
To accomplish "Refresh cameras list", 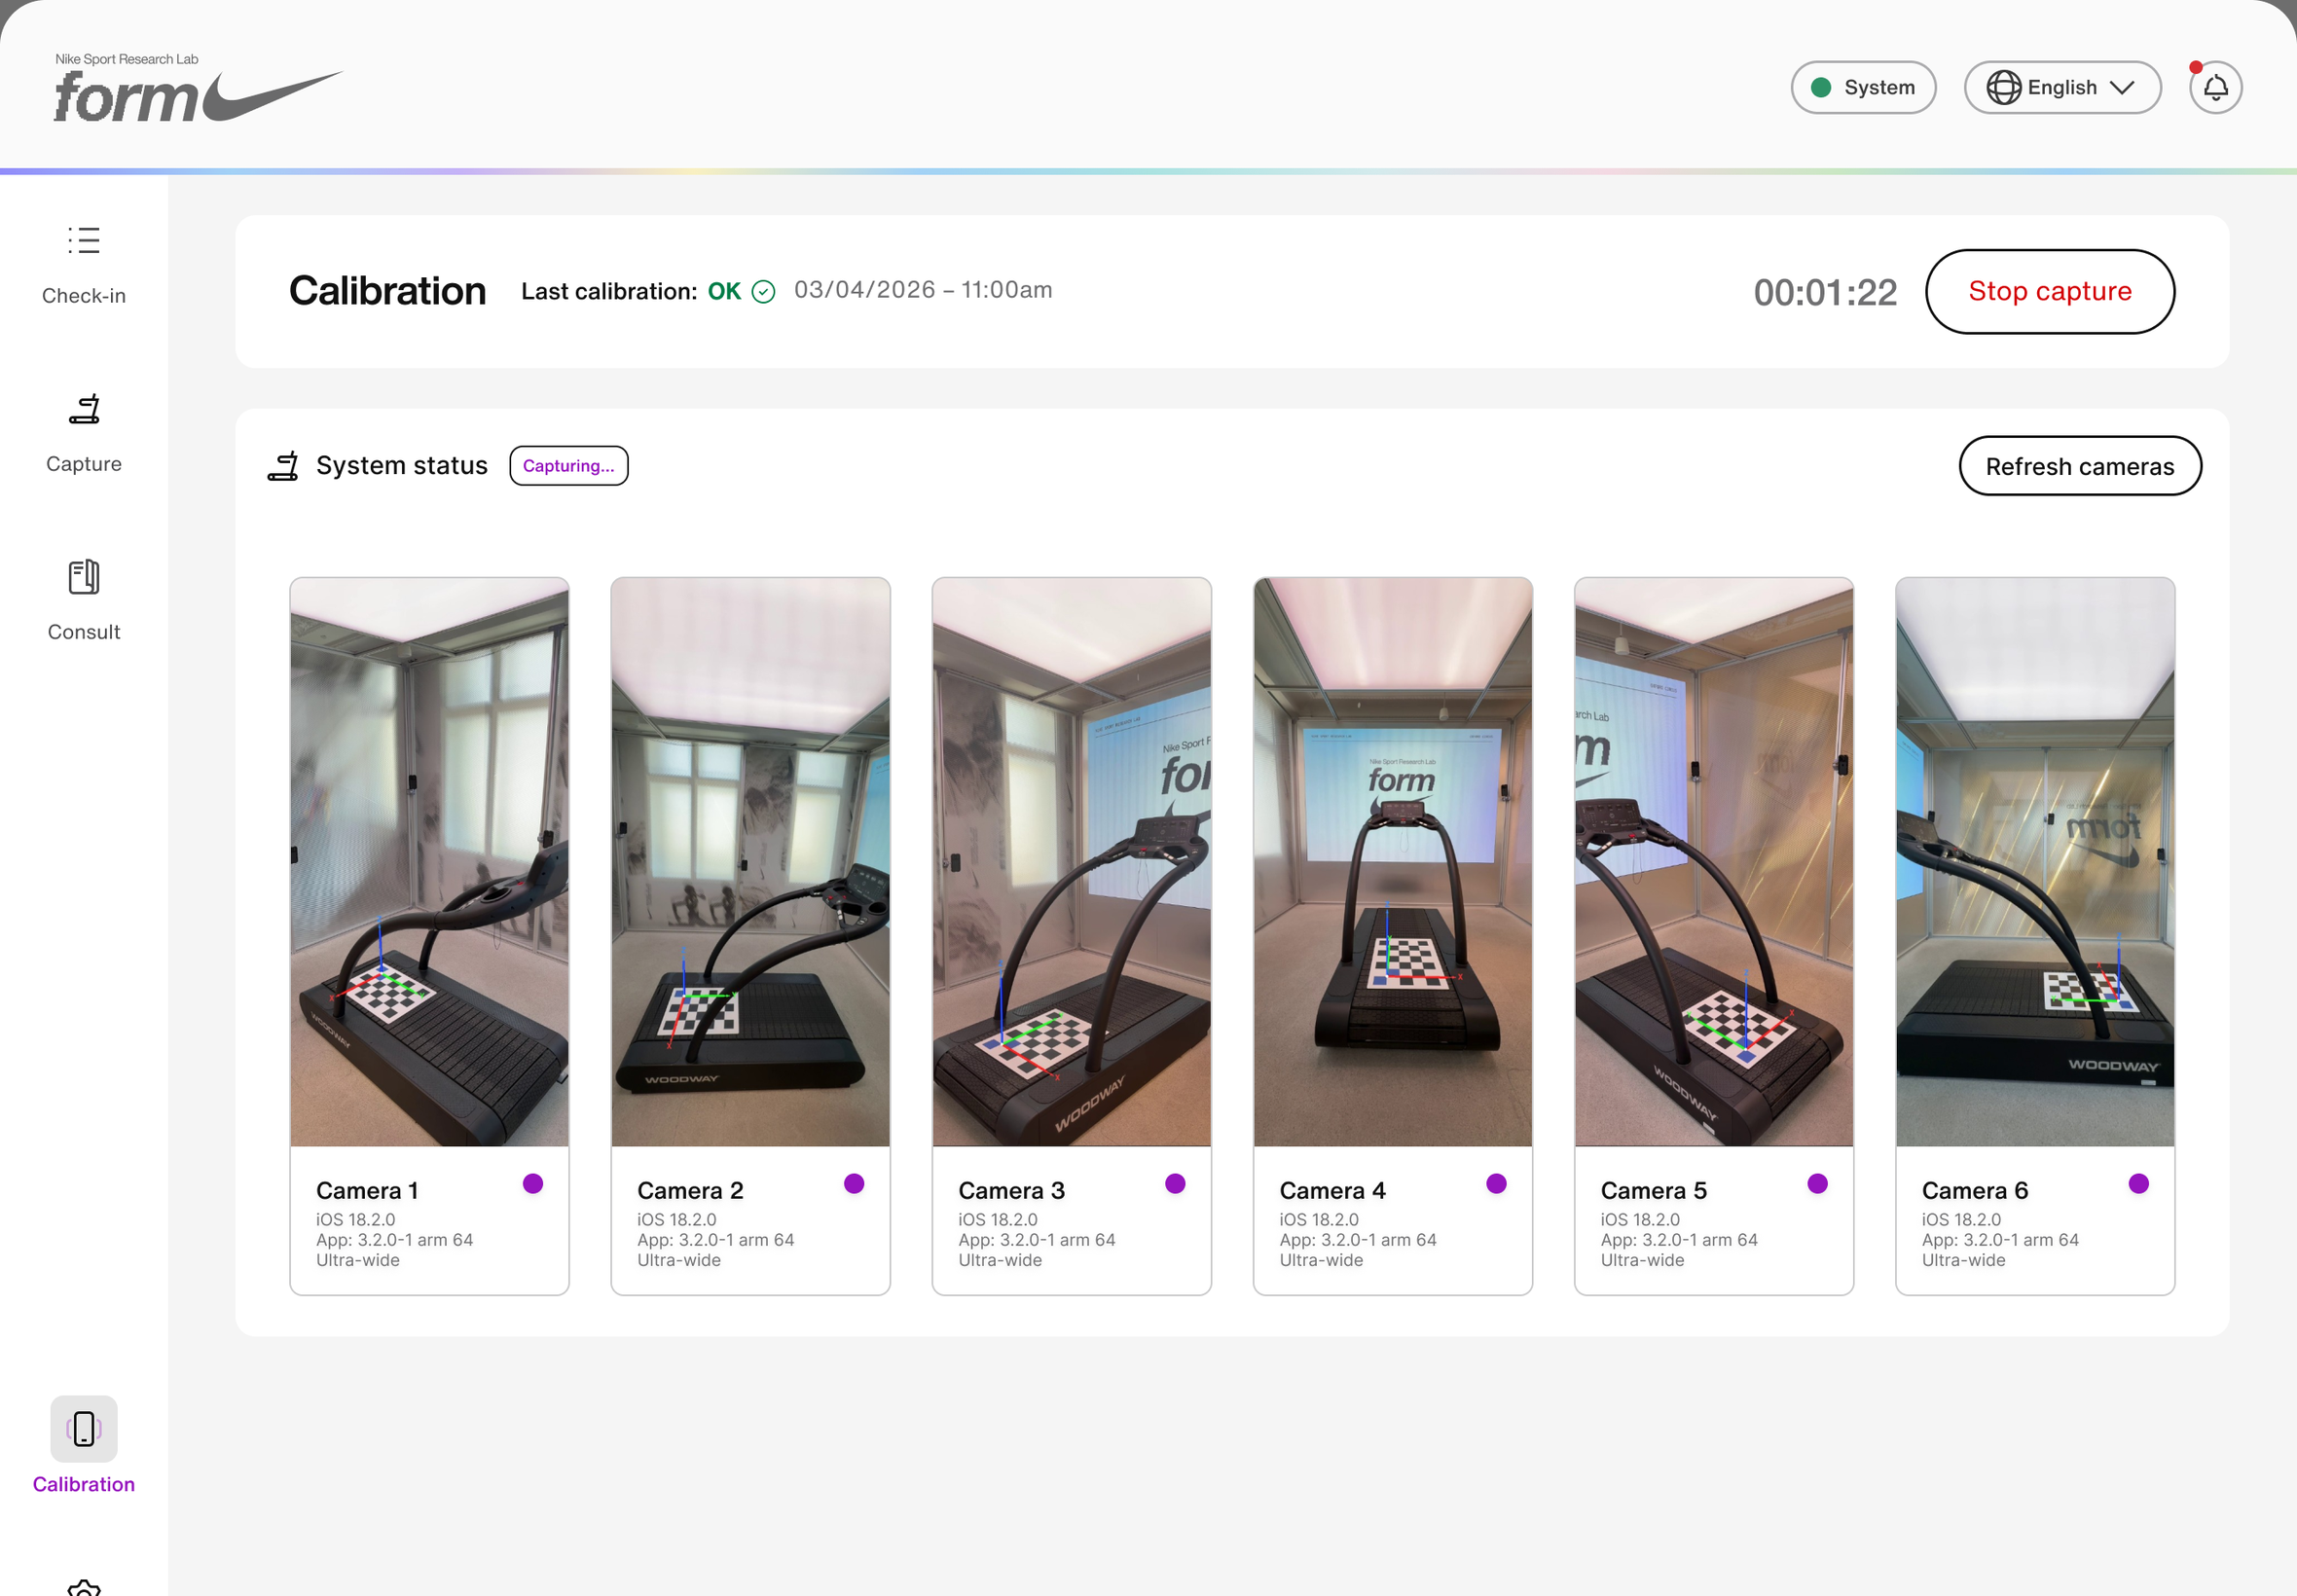I will [2079, 466].
